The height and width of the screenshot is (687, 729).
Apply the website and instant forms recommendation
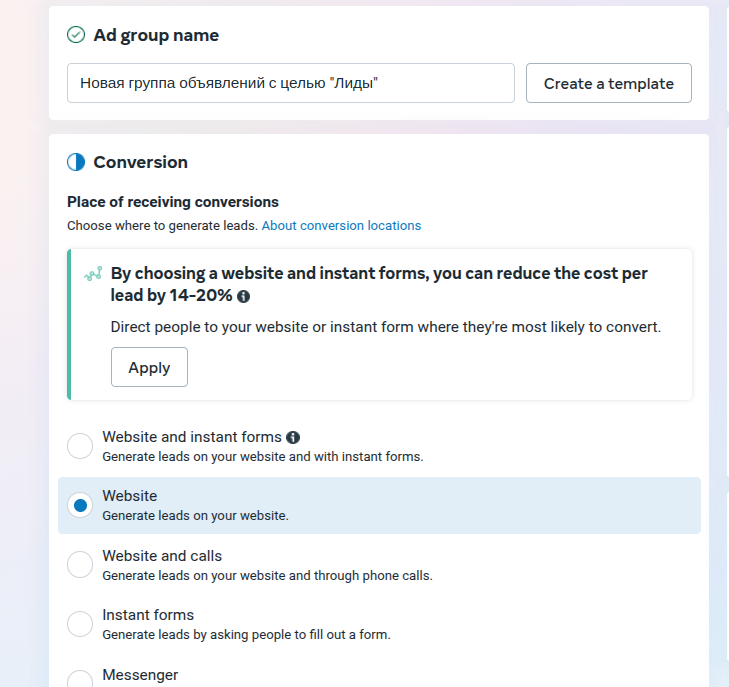coord(149,367)
